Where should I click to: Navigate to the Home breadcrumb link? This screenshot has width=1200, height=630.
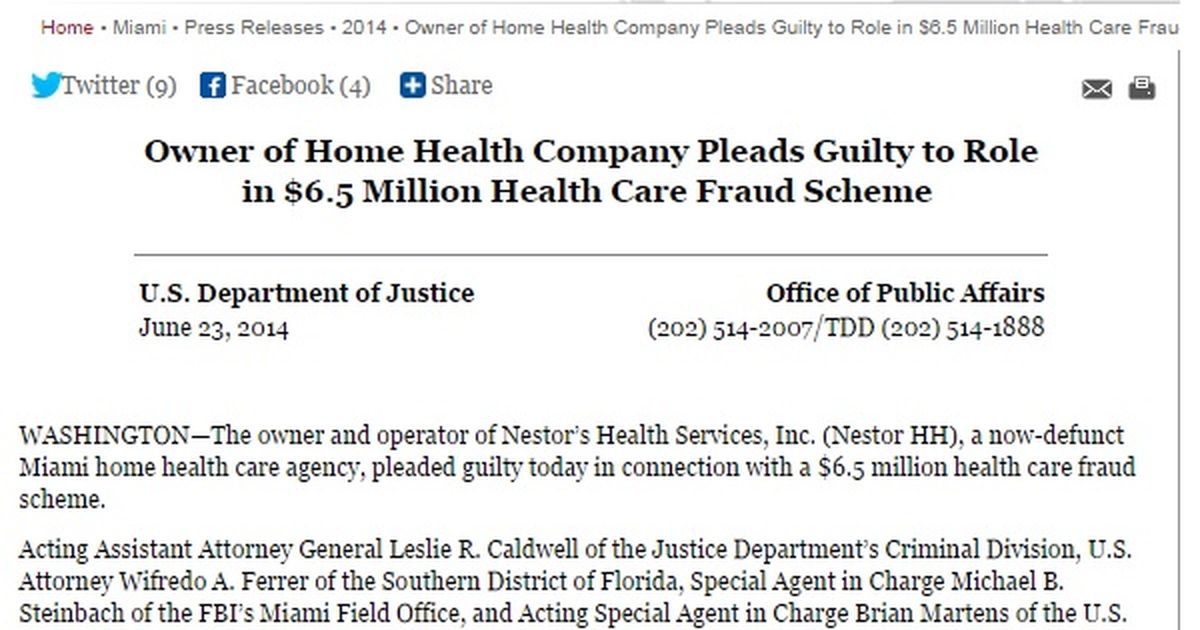point(66,28)
